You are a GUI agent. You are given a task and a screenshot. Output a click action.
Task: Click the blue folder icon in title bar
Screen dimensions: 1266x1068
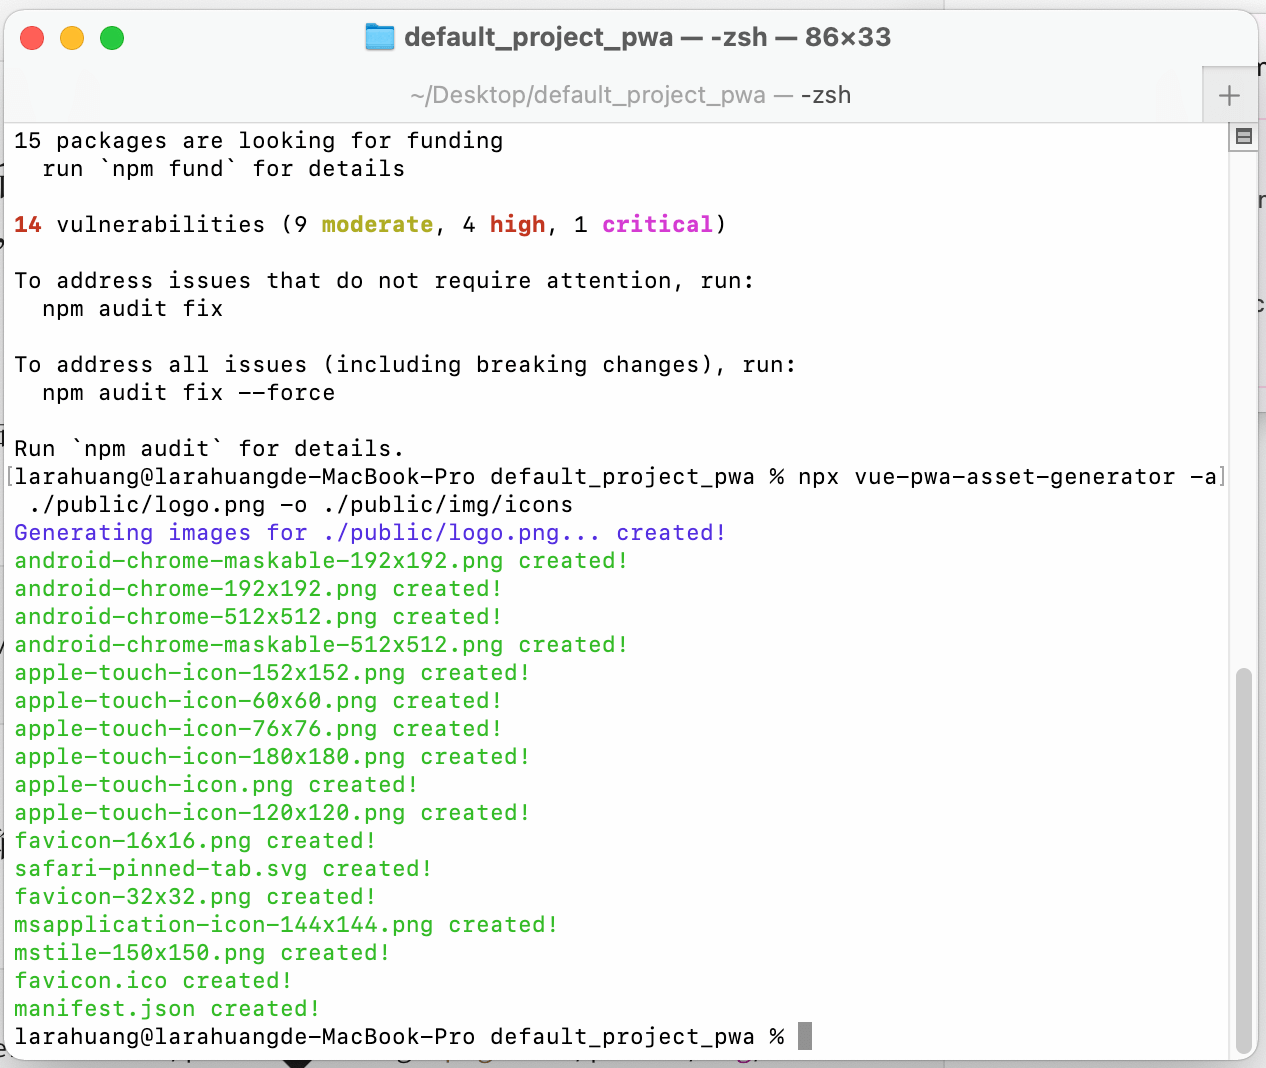(380, 38)
